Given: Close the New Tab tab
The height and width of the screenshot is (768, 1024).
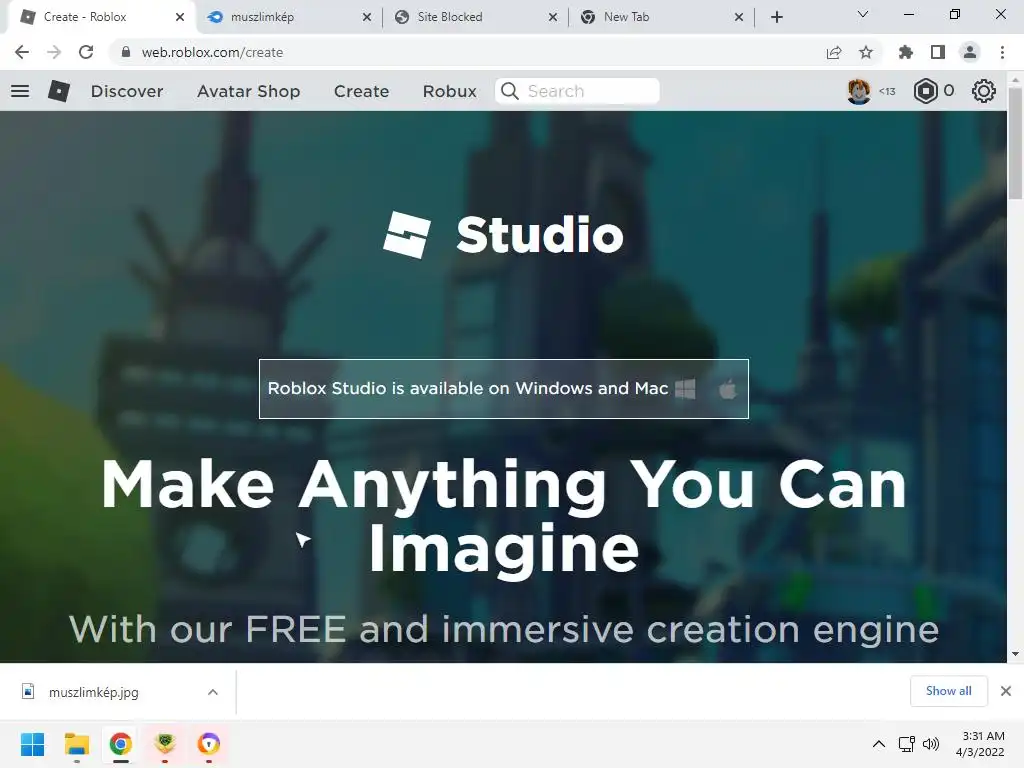Looking at the screenshot, I should 739,17.
